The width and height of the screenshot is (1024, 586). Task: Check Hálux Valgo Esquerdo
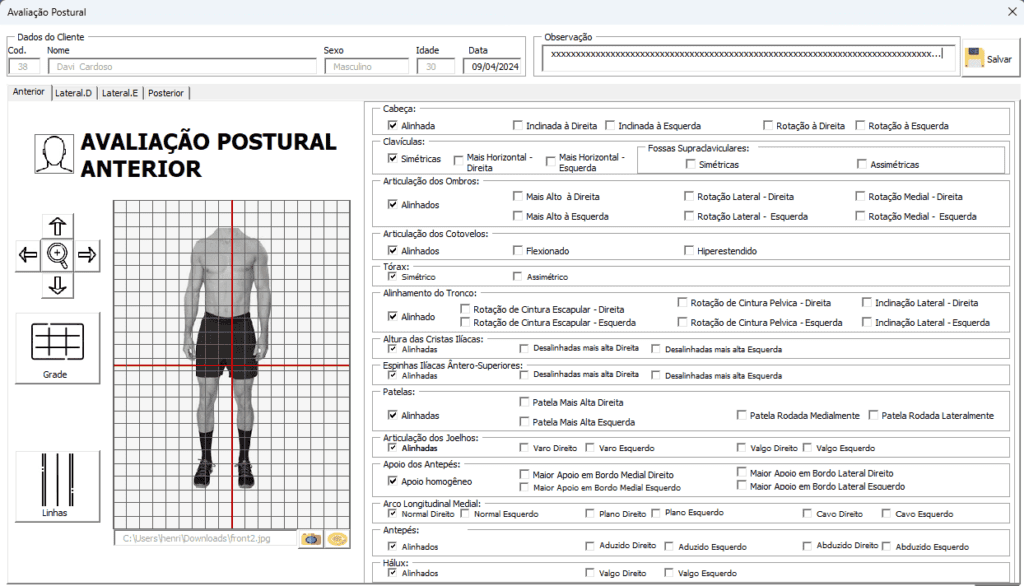pyautogui.click(x=669, y=572)
